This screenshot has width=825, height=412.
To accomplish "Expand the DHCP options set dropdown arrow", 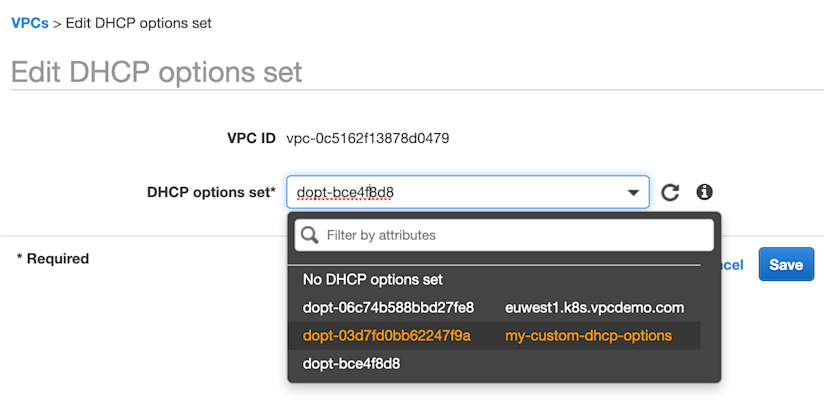I will point(633,193).
